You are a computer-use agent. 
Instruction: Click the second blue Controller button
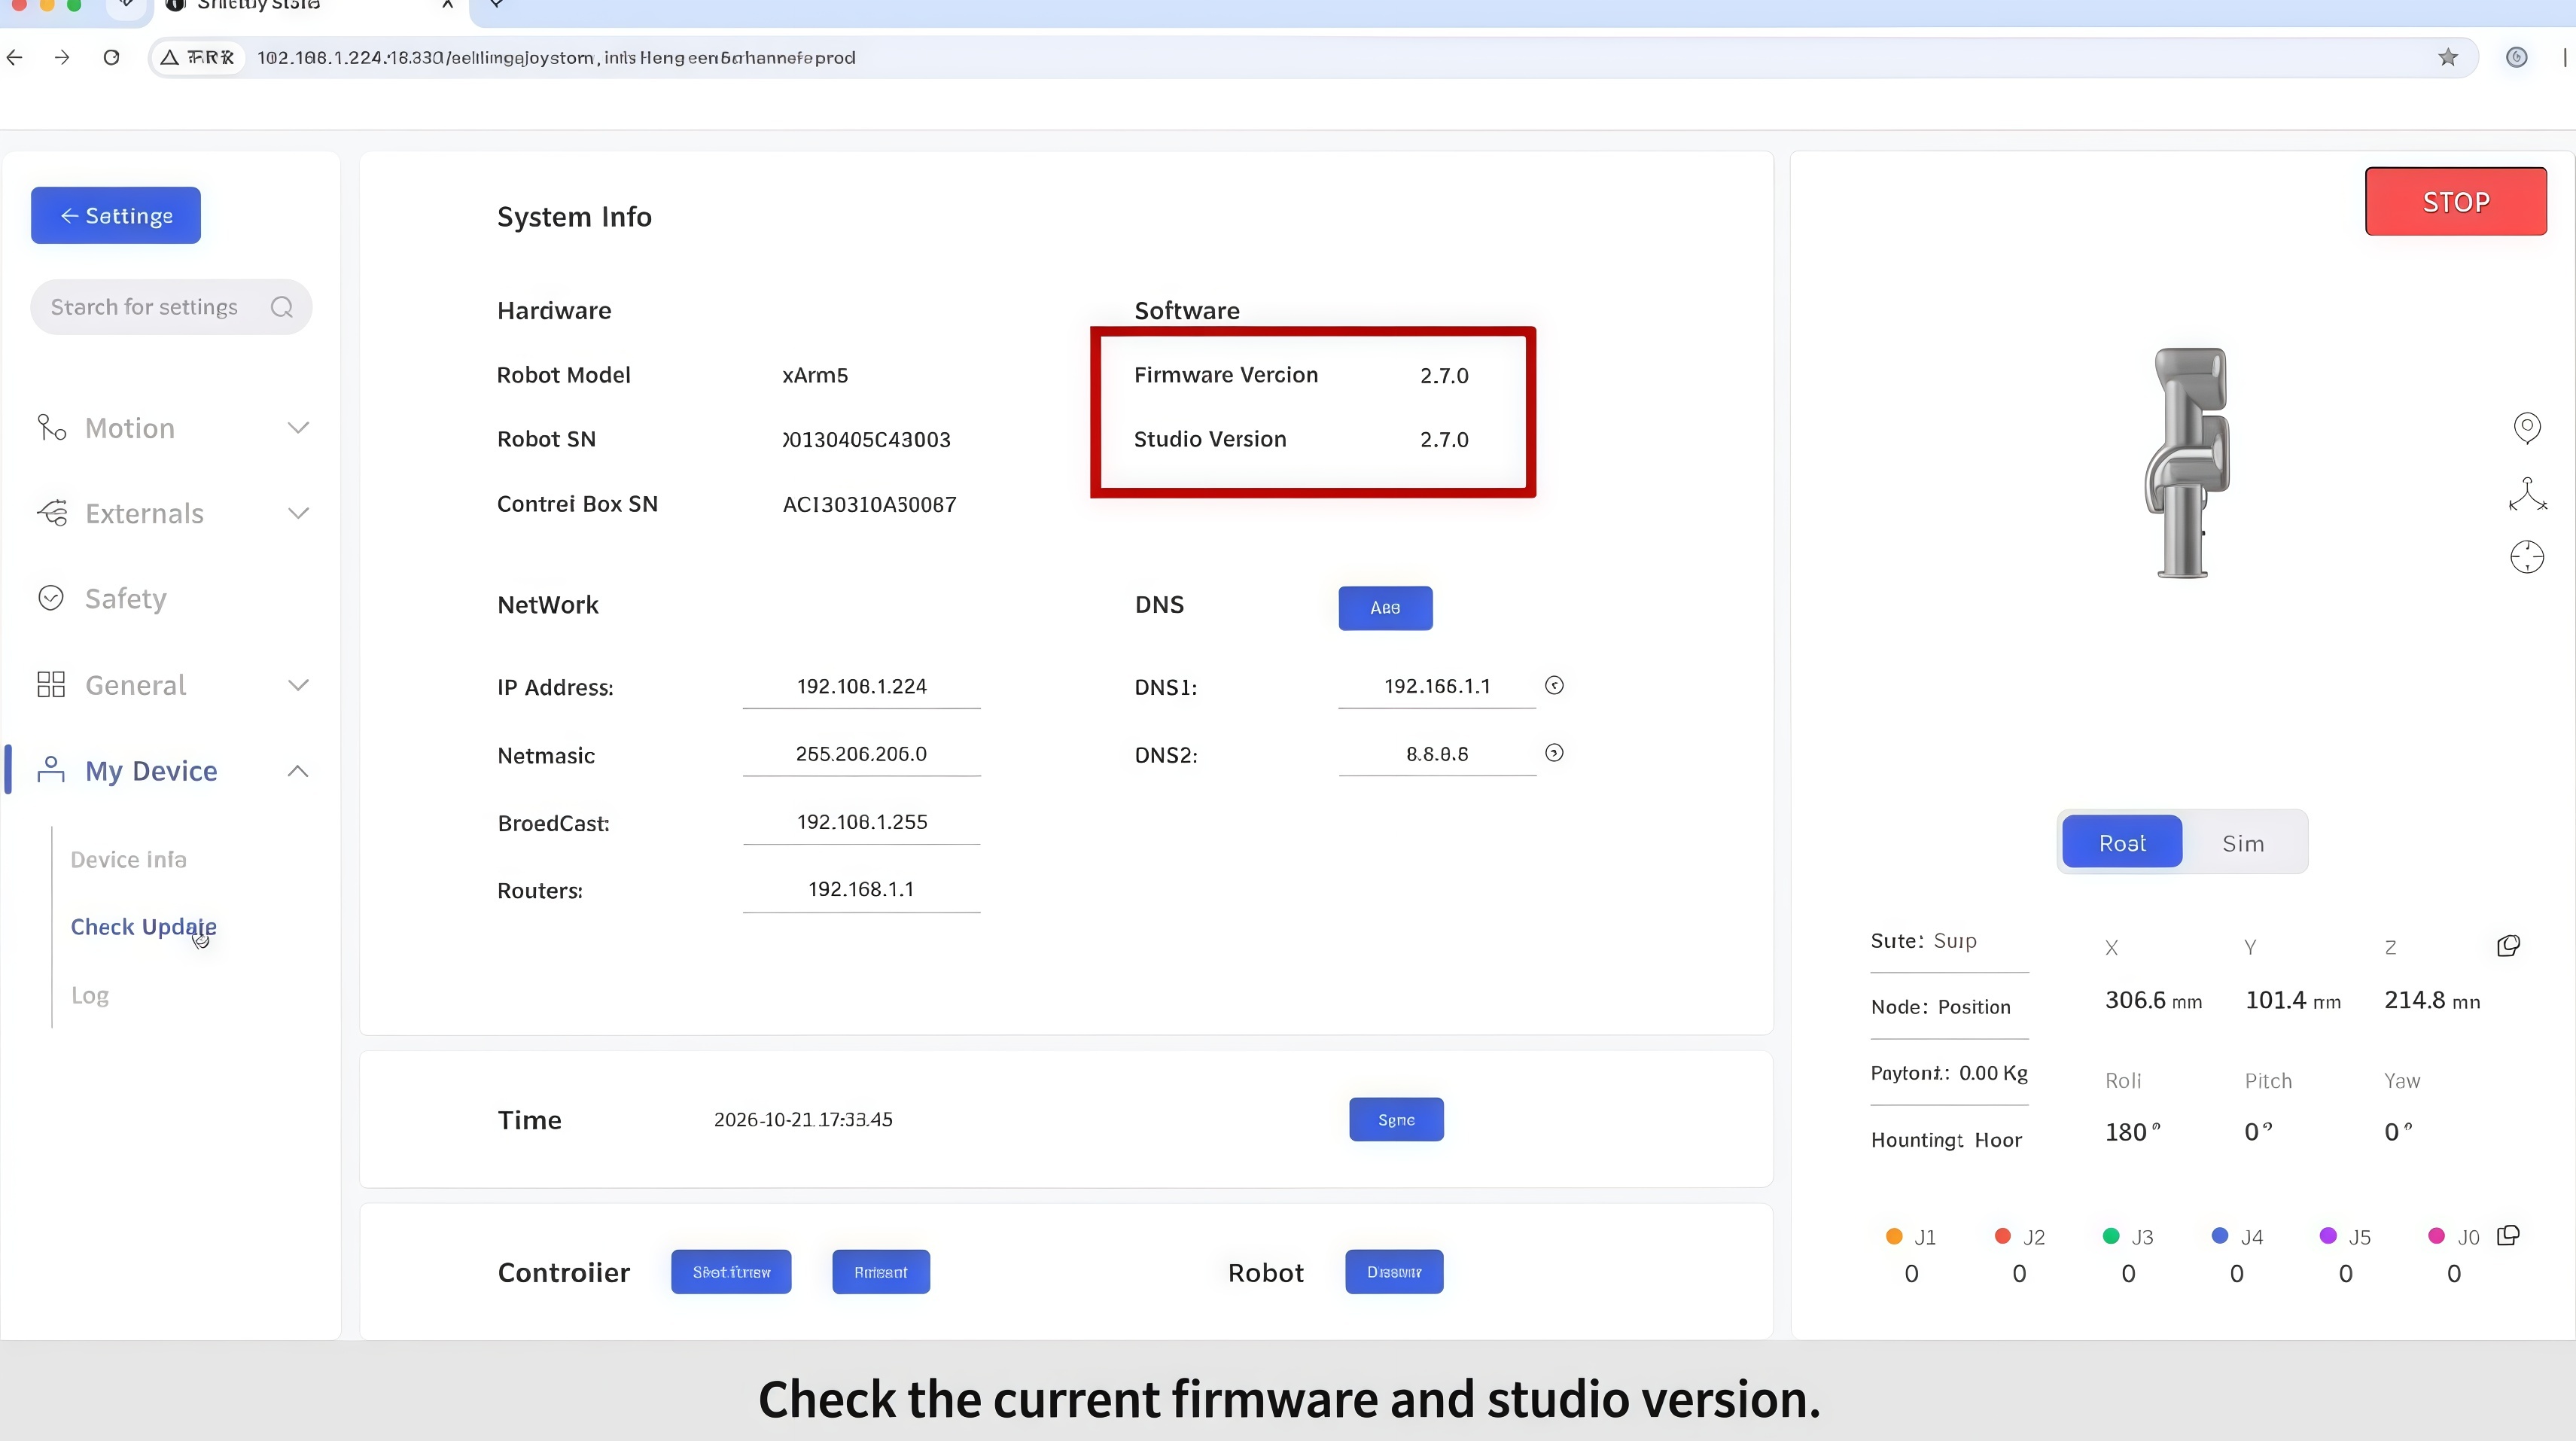point(881,1272)
